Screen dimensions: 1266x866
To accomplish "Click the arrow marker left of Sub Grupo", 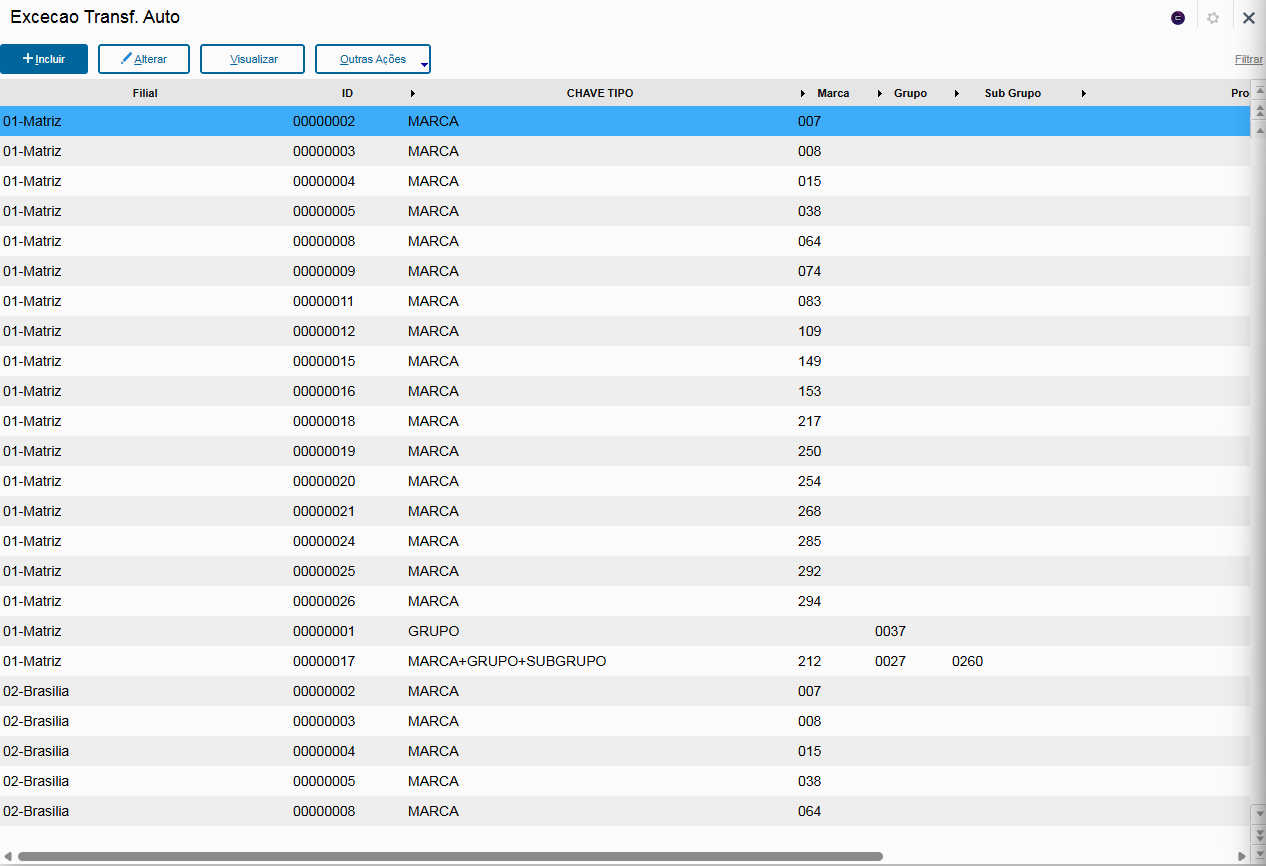I will pos(957,93).
